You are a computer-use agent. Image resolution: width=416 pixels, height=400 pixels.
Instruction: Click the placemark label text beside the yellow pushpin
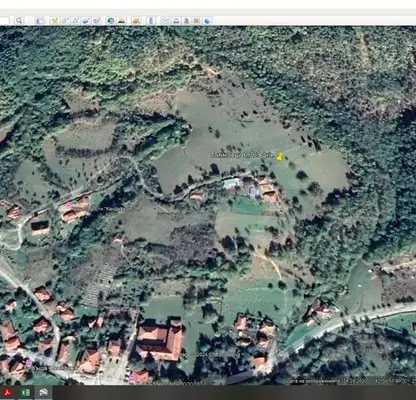(x=243, y=155)
